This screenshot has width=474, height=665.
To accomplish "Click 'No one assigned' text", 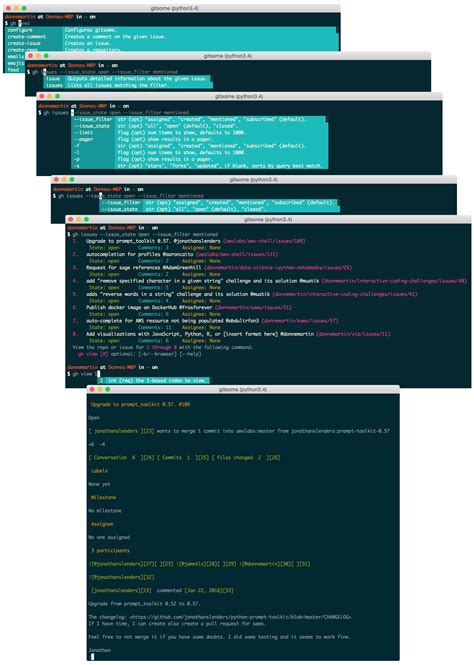I will pos(109,537).
